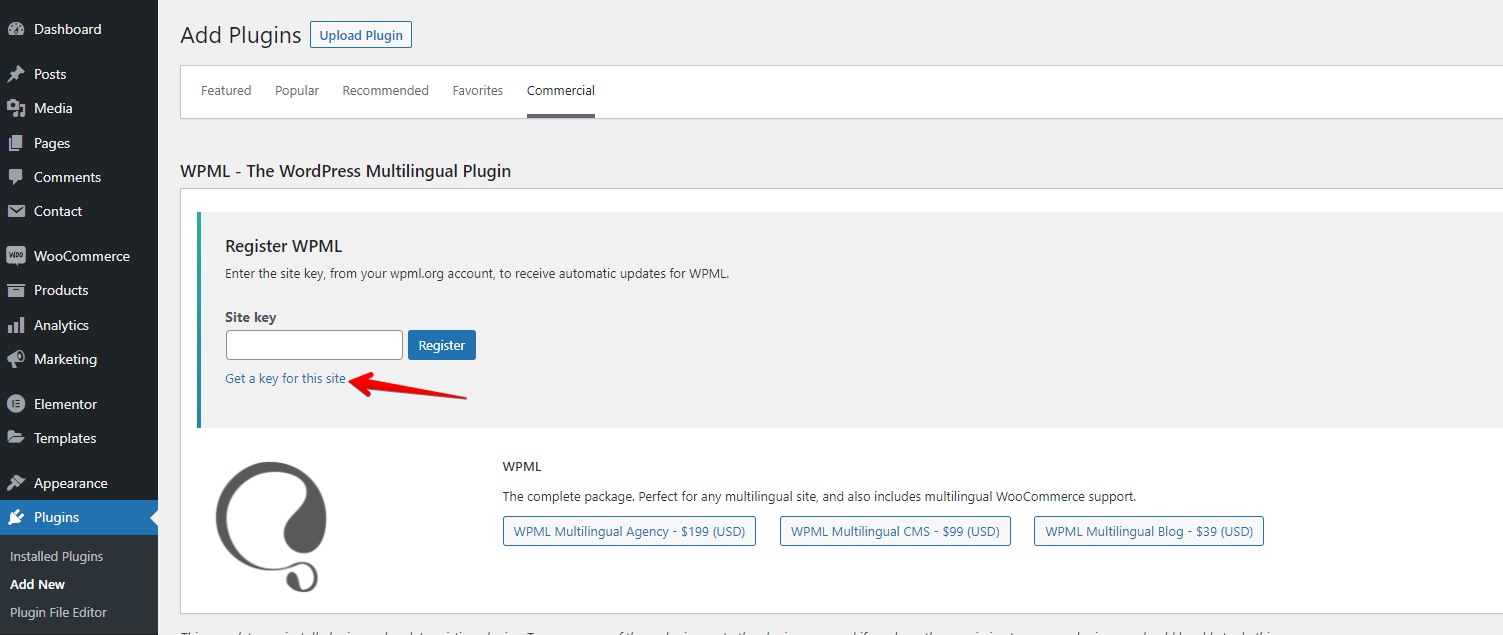Switch to the Favorites tab
This screenshot has width=1503, height=635.
click(x=478, y=90)
